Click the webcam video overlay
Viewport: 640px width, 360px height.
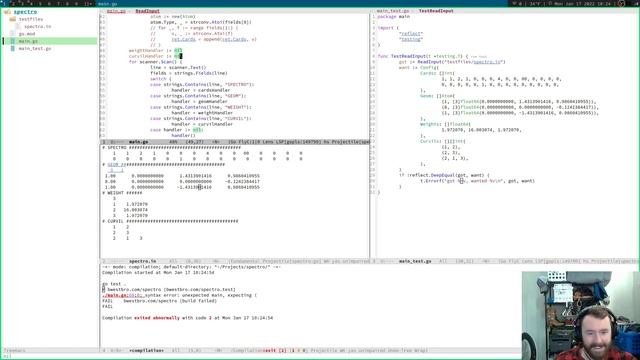pos(580,316)
